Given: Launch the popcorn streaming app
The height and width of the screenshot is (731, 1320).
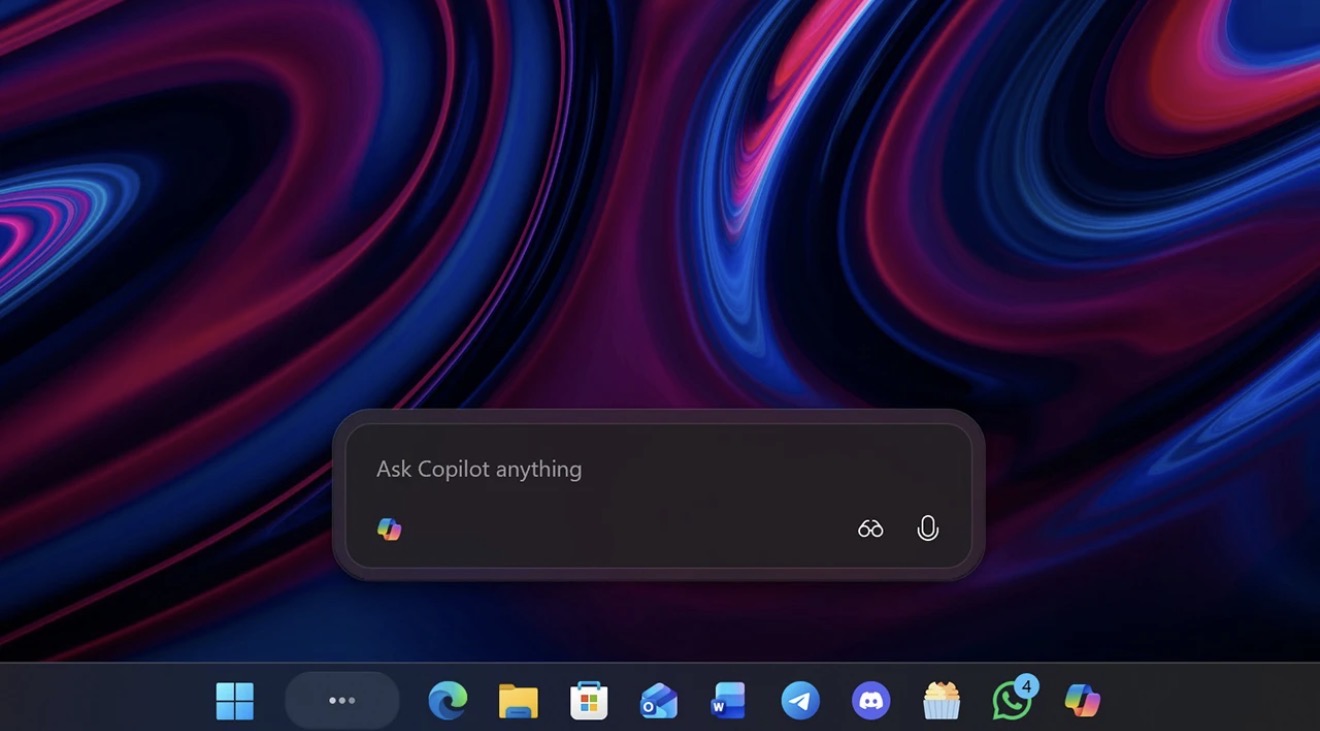Looking at the screenshot, I should pos(942,700).
